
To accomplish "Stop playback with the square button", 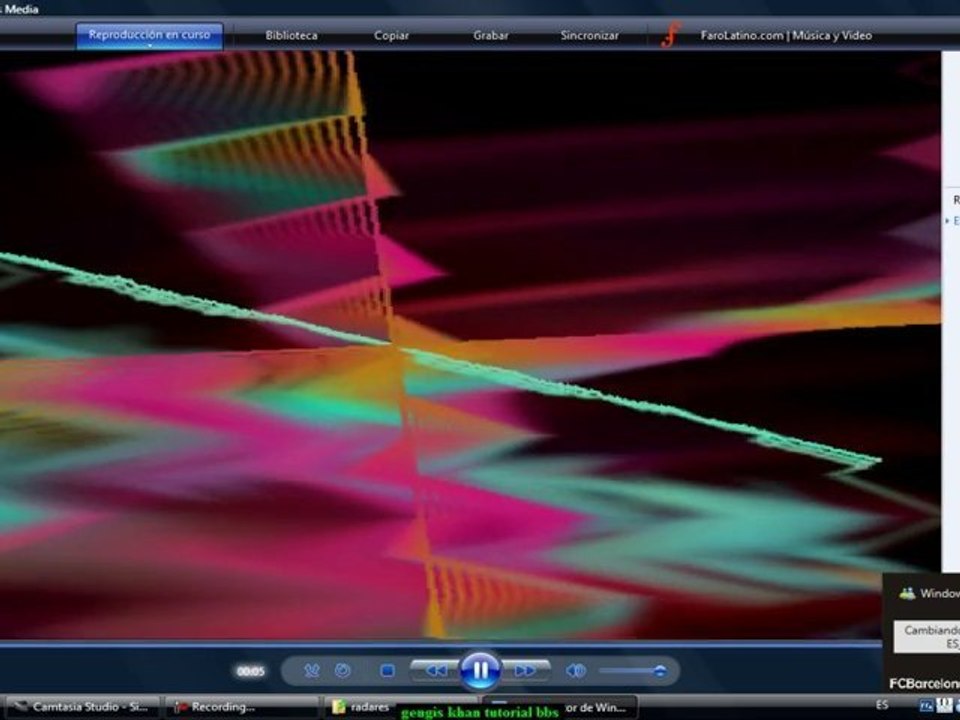I will tap(387, 671).
